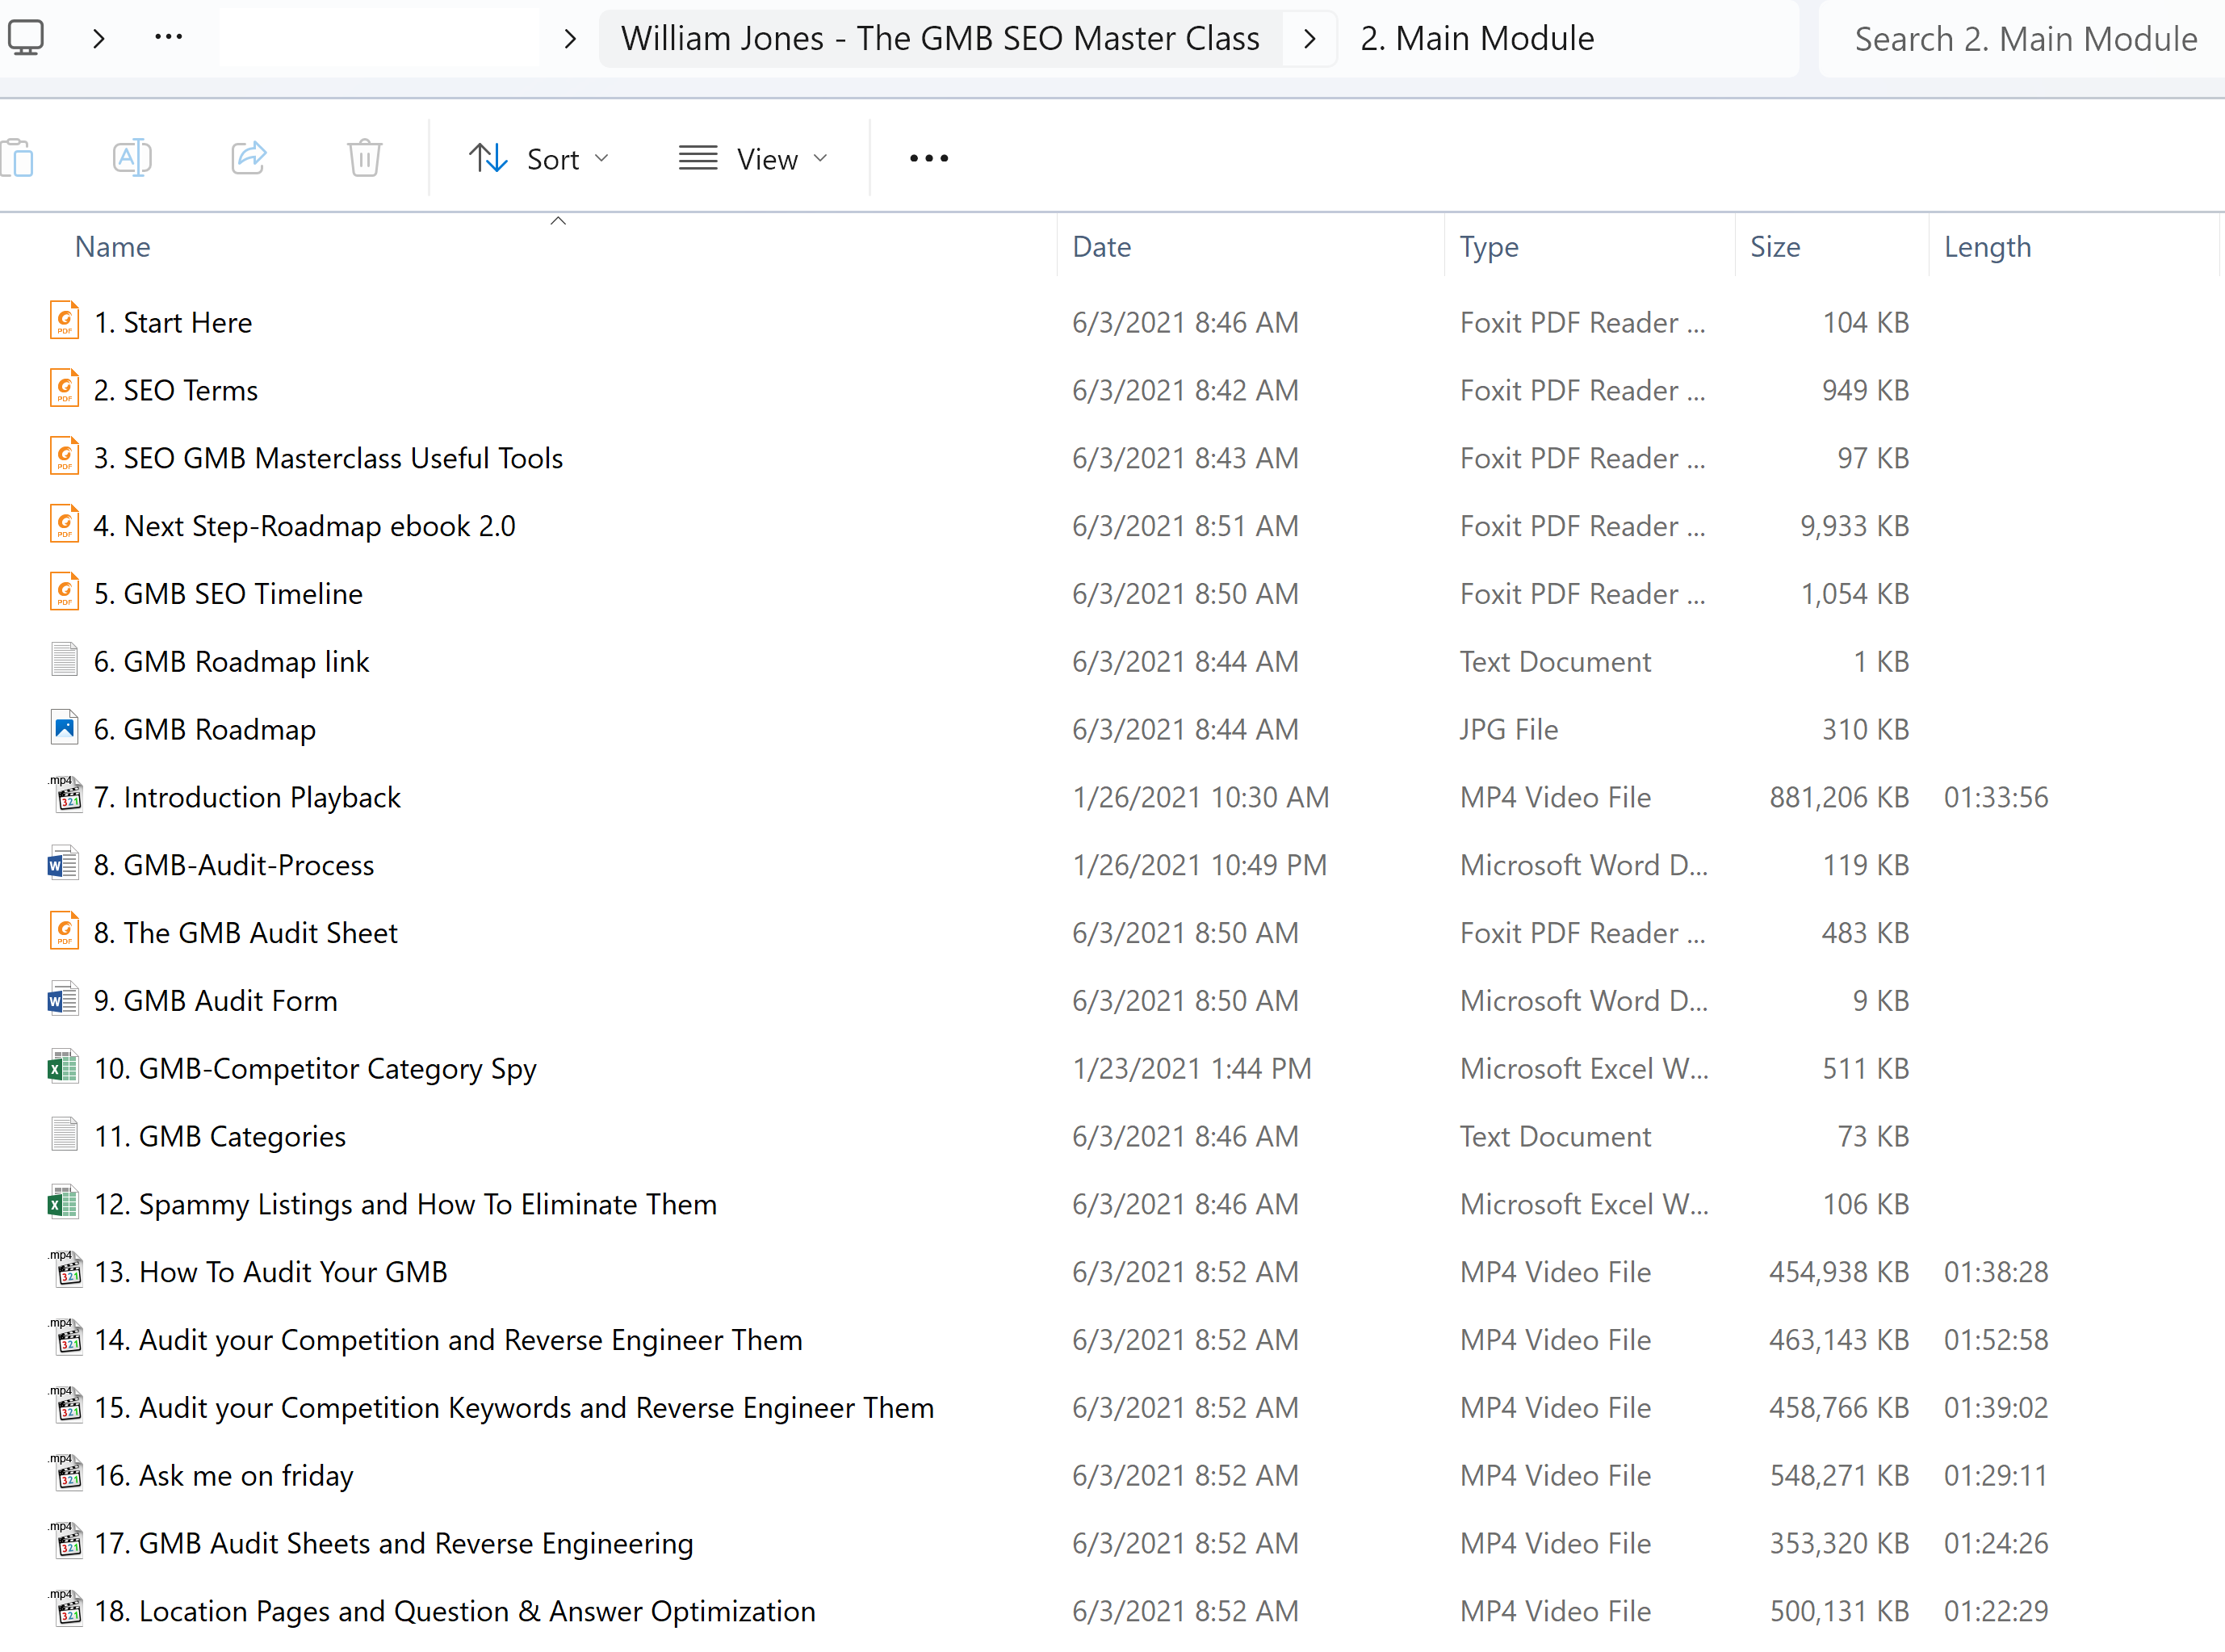2225x1652 pixels.
Task: Select Excel icon of 12. Spammy Listings
Action: [63, 1203]
